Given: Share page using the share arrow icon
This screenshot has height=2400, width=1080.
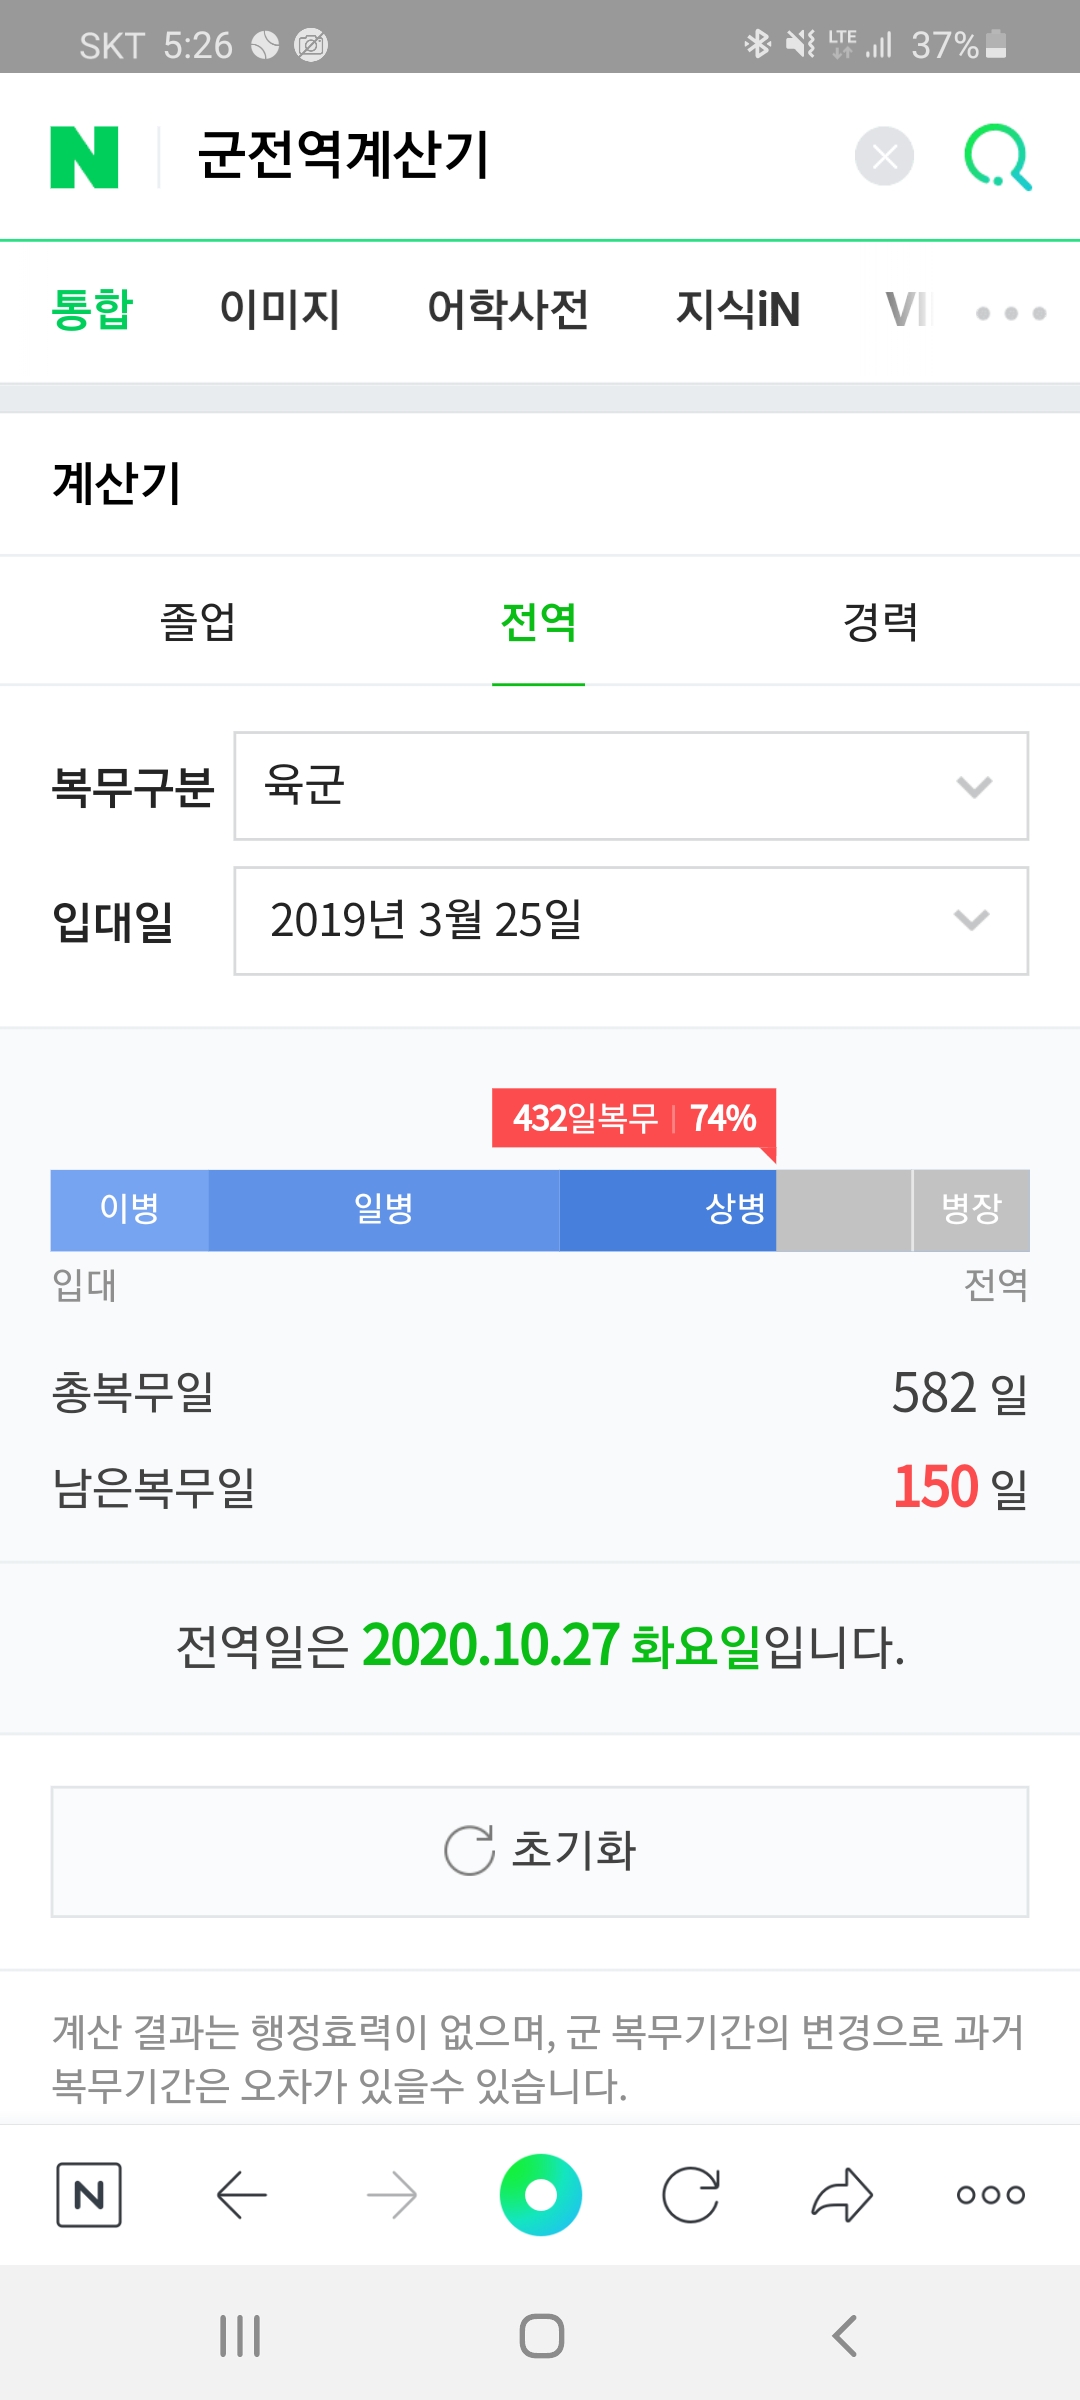Looking at the screenshot, I should [x=842, y=2194].
